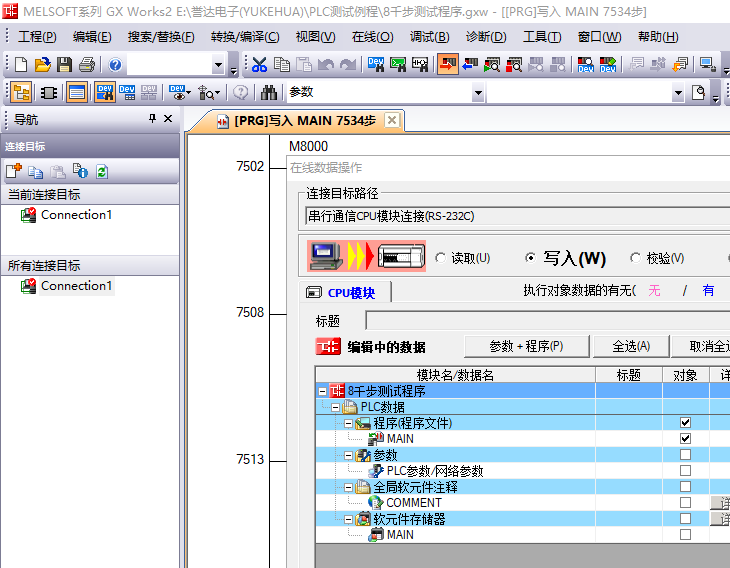This screenshot has width=730, height=568.
Task: Save the project with the floppy icon
Action: [64, 64]
